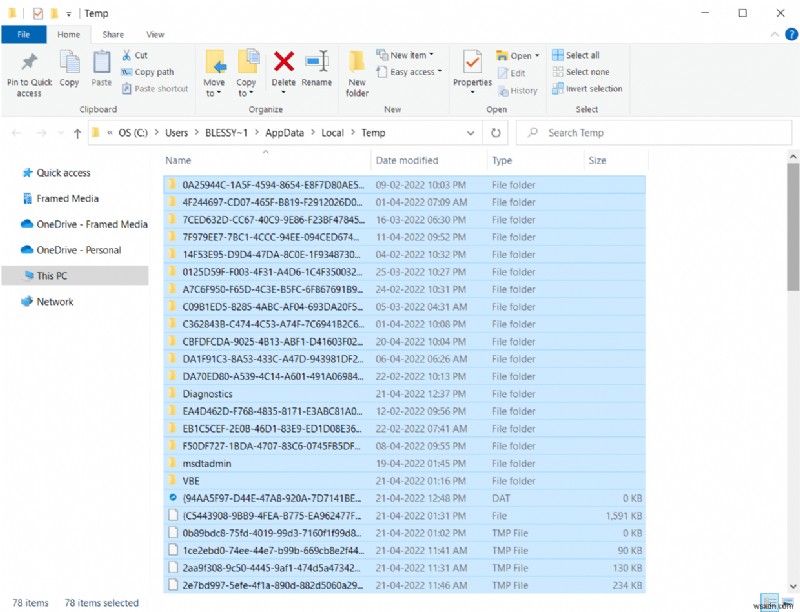The height and width of the screenshot is (612, 800).
Task: Open the Share ribbon tab
Action: (113, 33)
